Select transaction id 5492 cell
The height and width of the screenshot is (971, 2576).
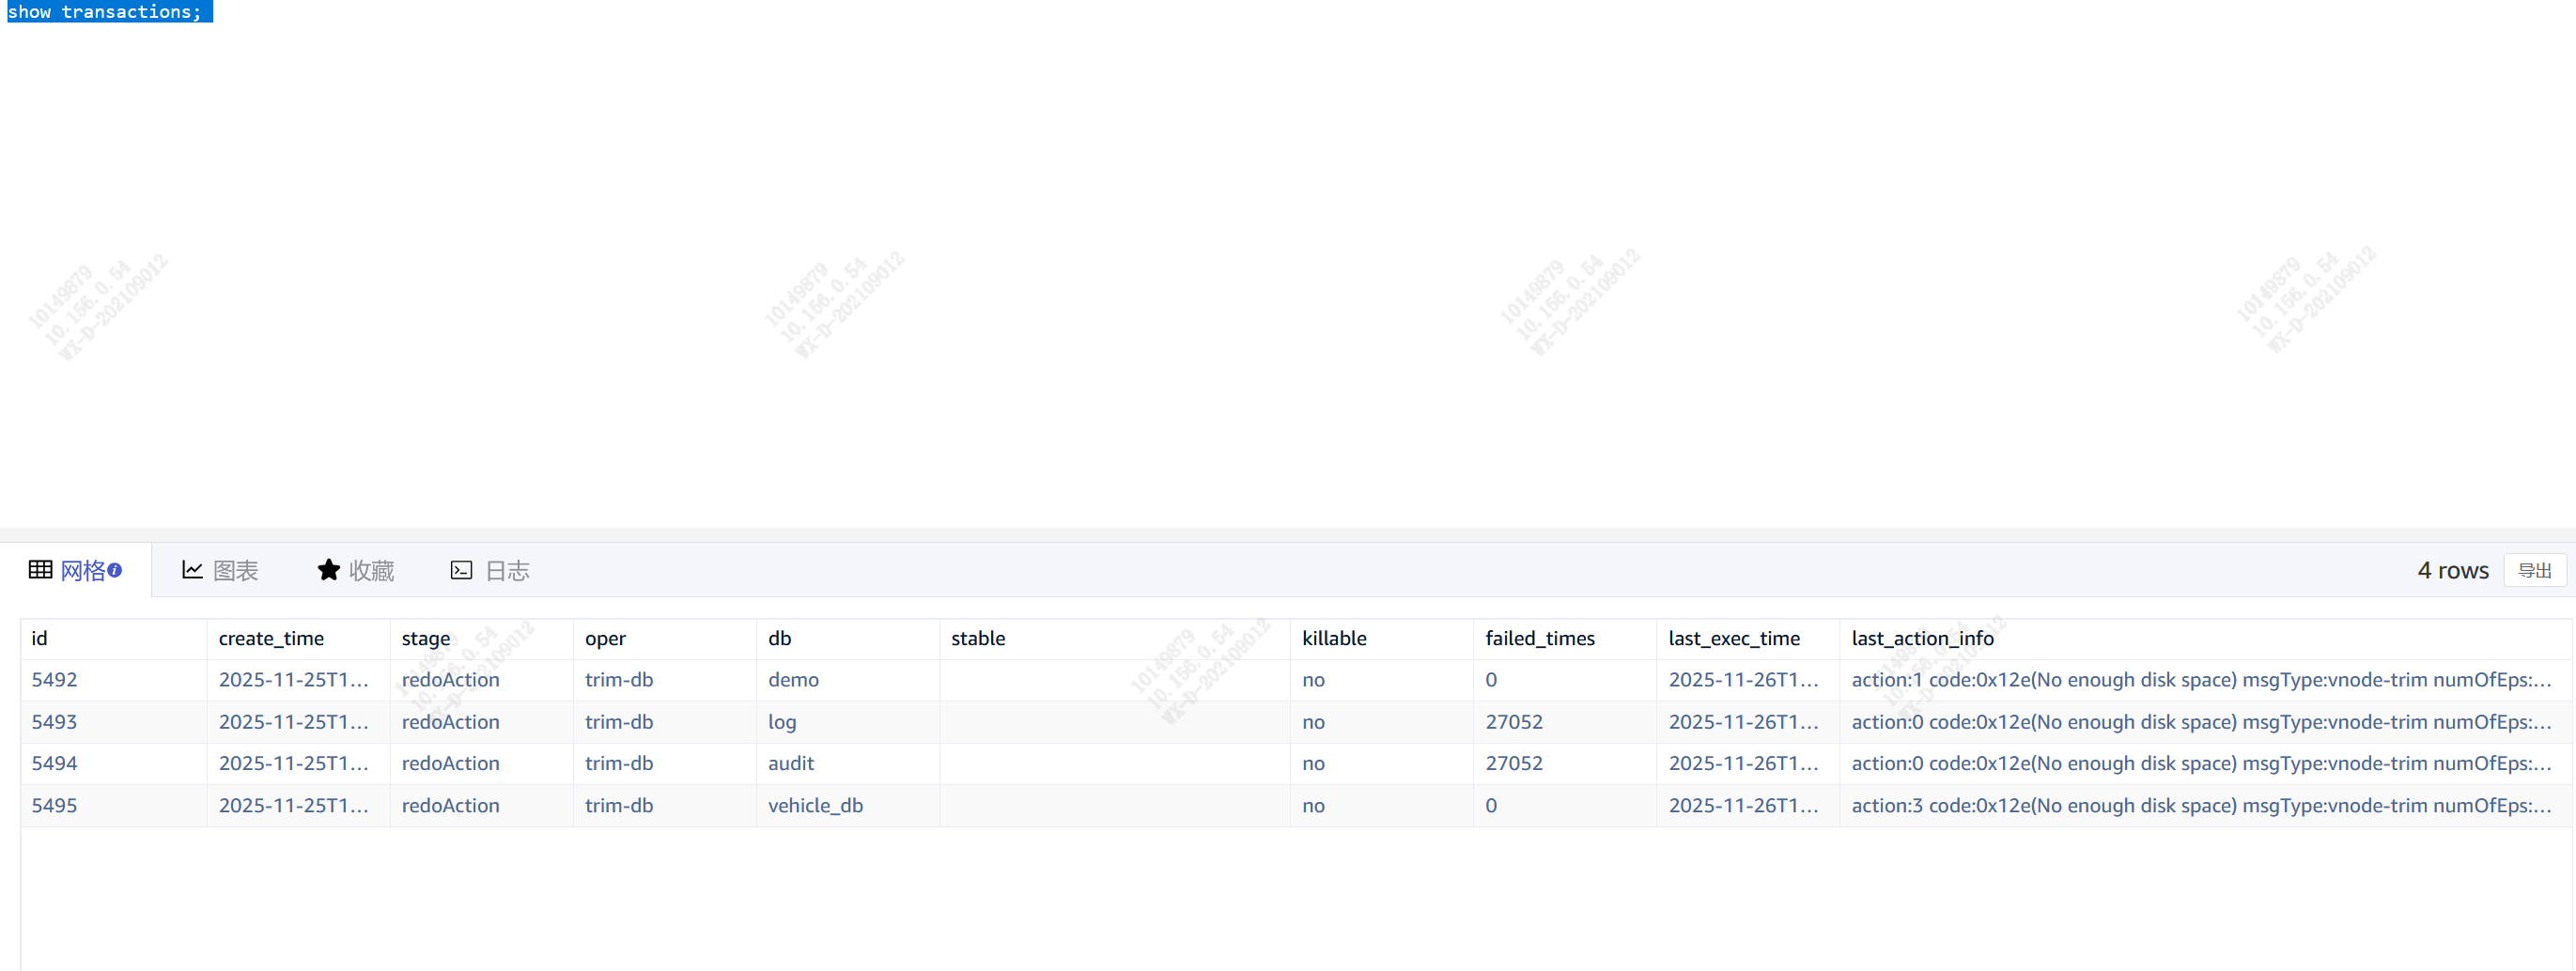(54, 680)
